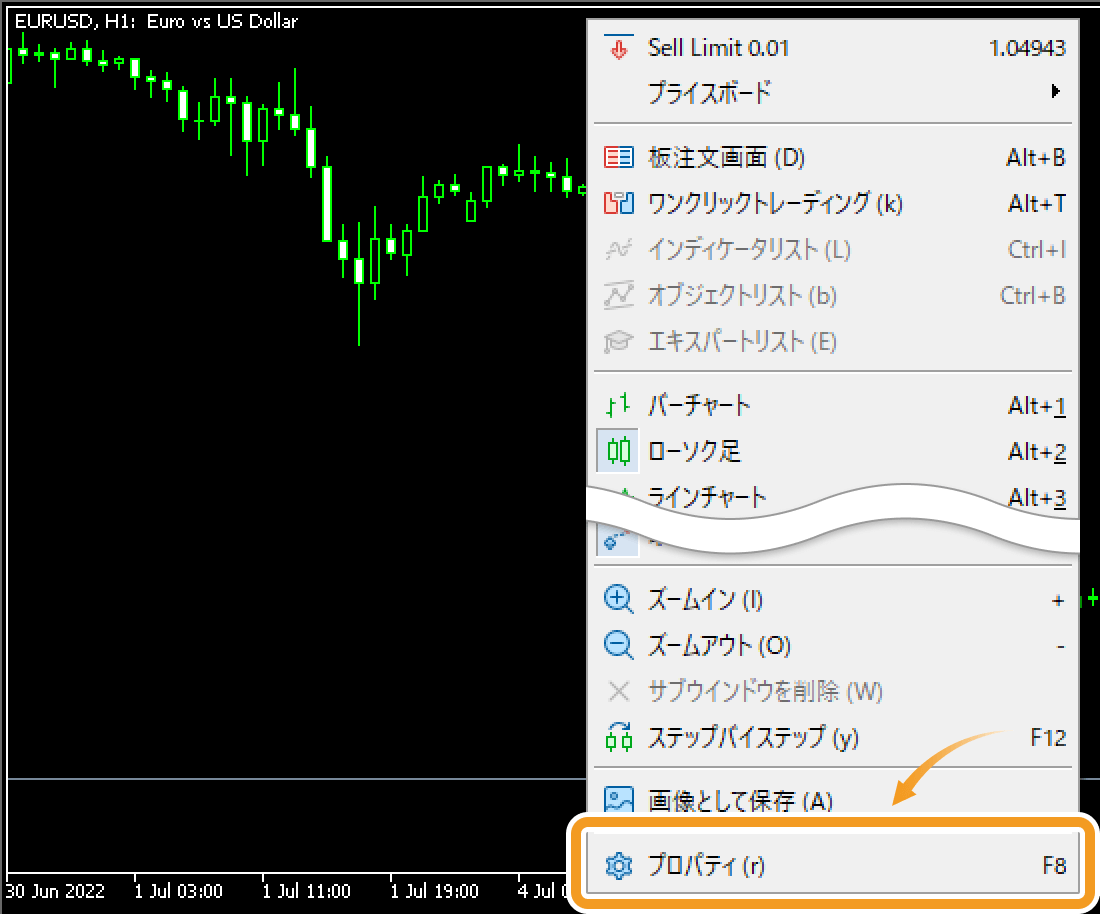
Task: Click the ローソク足 candlestick icon
Action: click(619, 450)
